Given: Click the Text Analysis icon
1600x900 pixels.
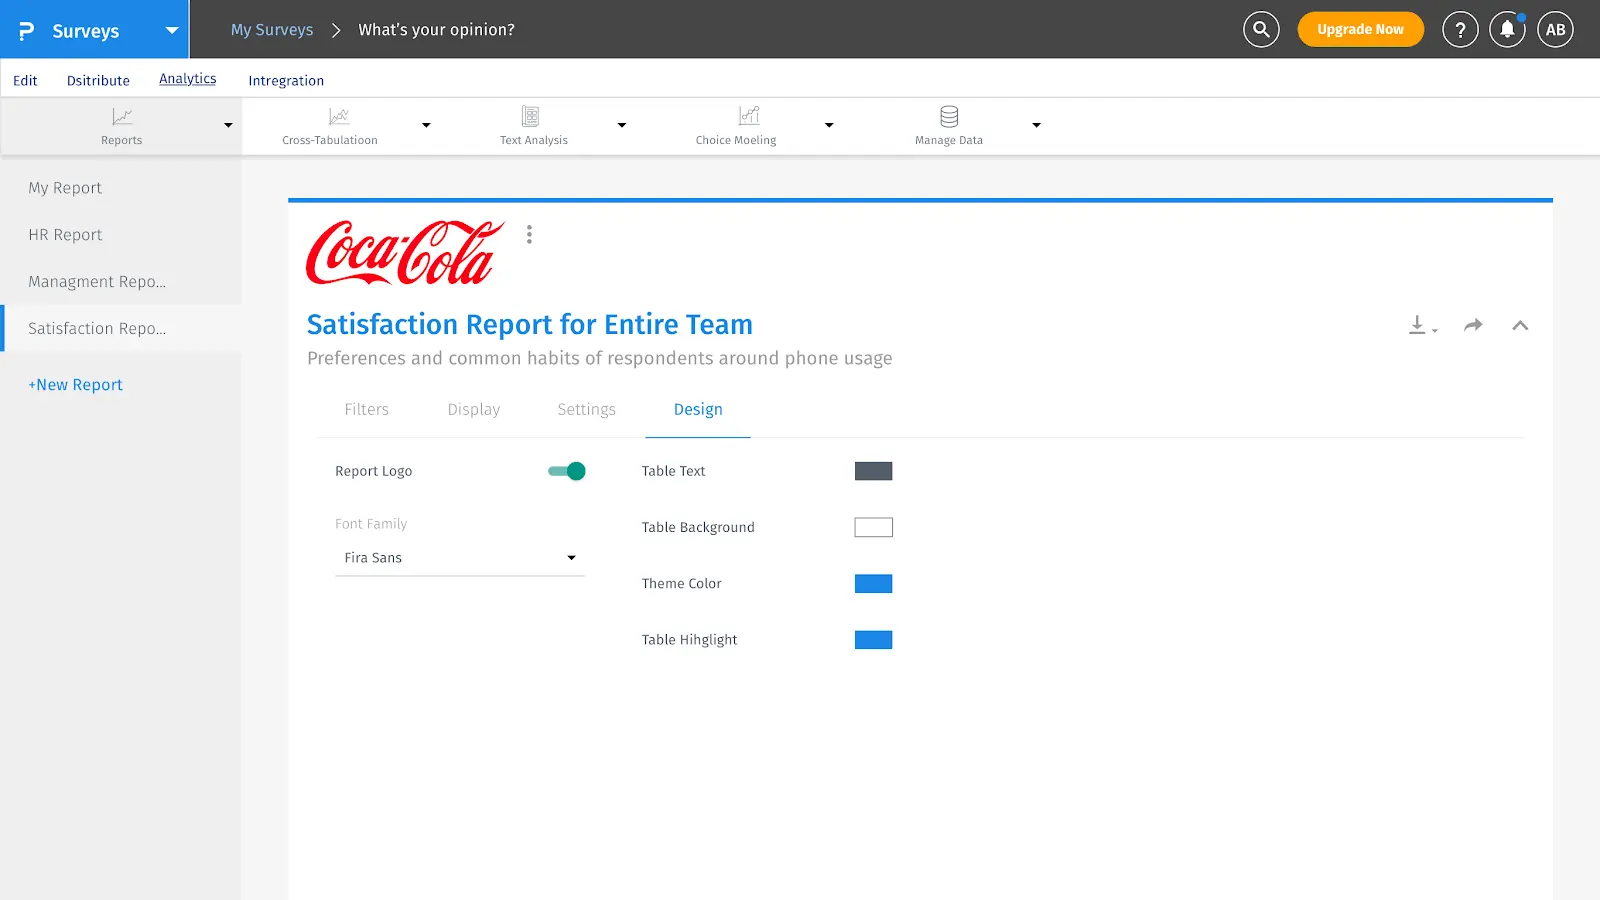Looking at the screenshot, I should (531, 116).
